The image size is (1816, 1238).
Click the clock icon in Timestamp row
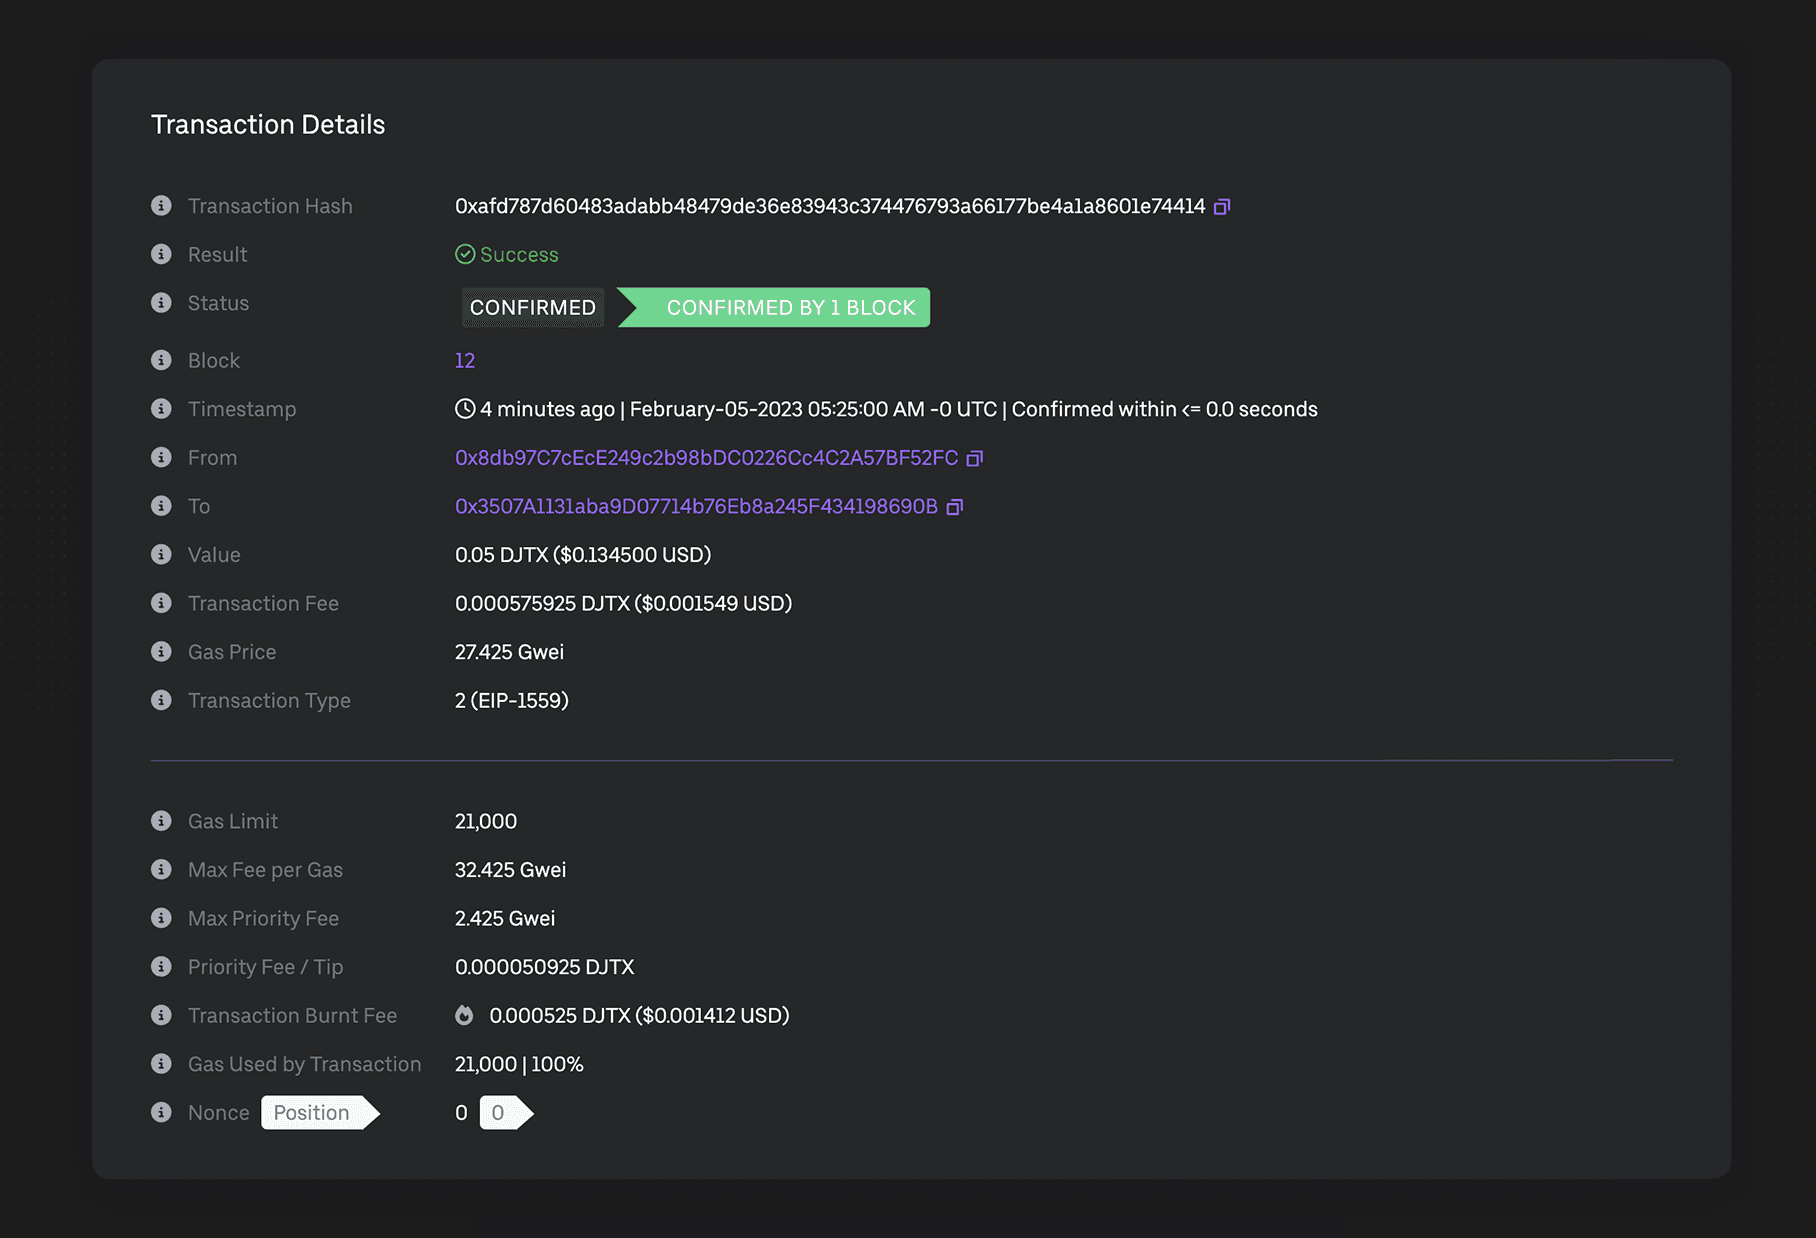pyautogui.click(x=465, y=409)
